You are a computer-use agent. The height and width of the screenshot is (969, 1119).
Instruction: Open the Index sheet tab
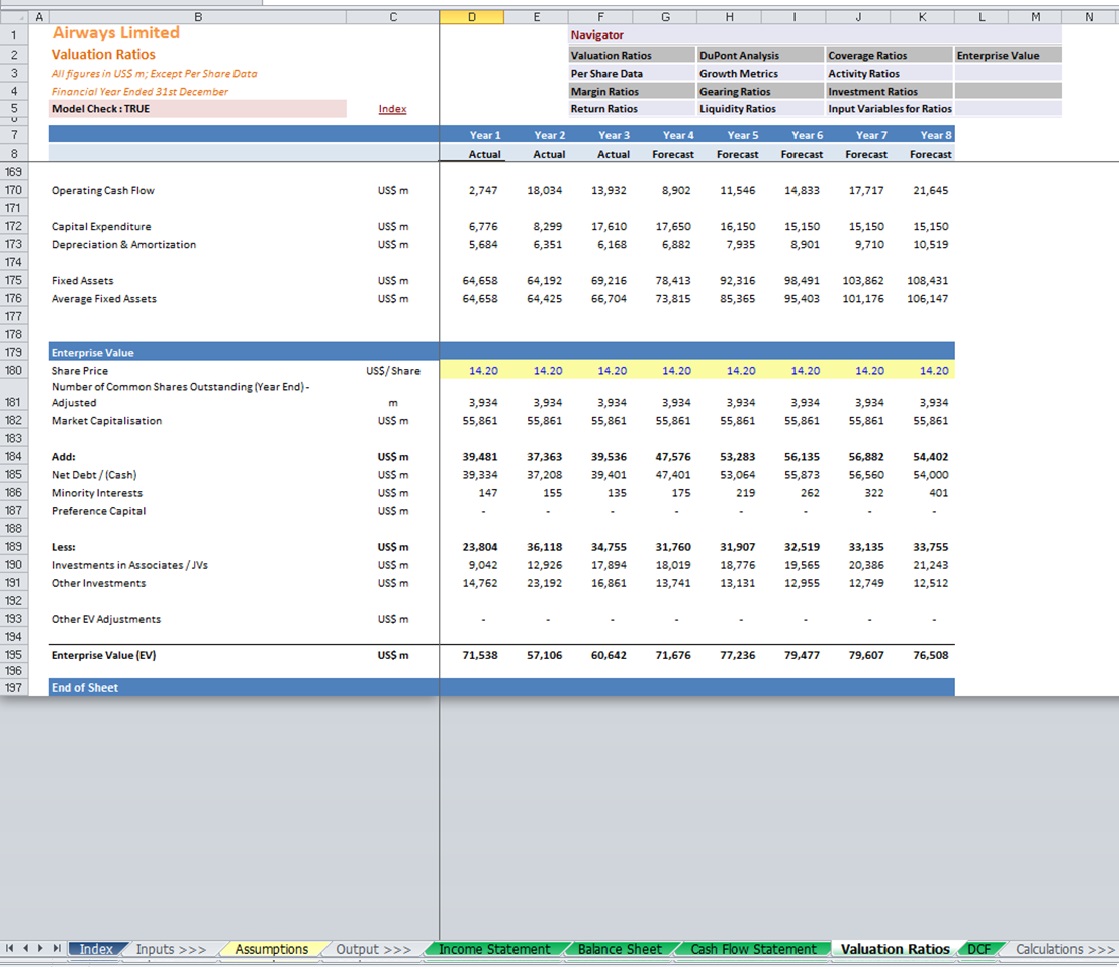96,949
